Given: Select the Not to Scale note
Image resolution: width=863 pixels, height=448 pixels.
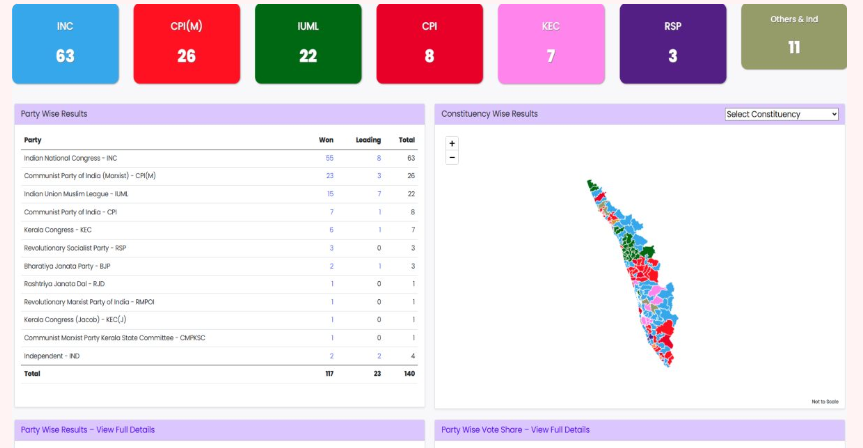Looking at the screenshot, I should tap(824, 402).
